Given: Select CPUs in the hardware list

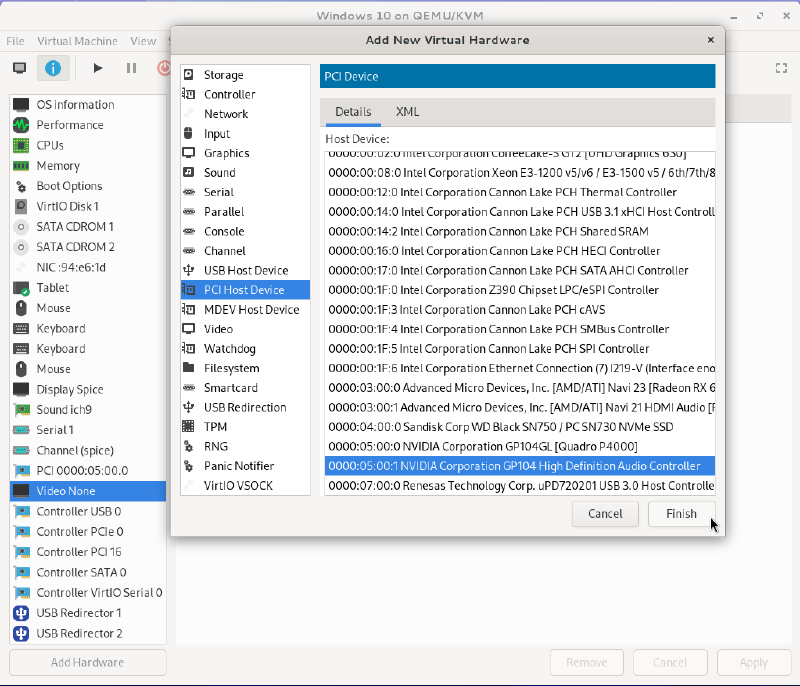Looking at the screenshot, I should tap(88, 145).
